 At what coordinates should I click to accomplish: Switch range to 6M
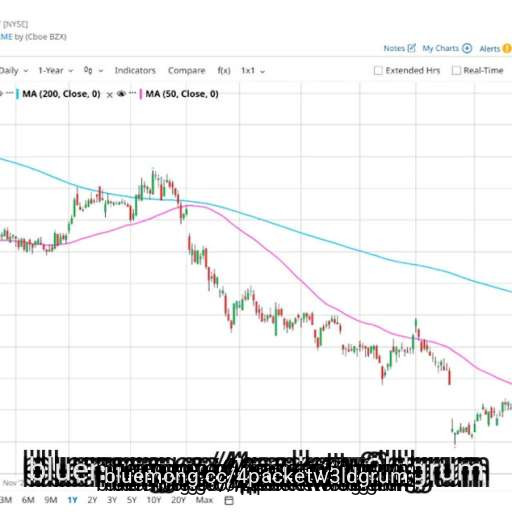pyautogui.click(x=28, y=500)
